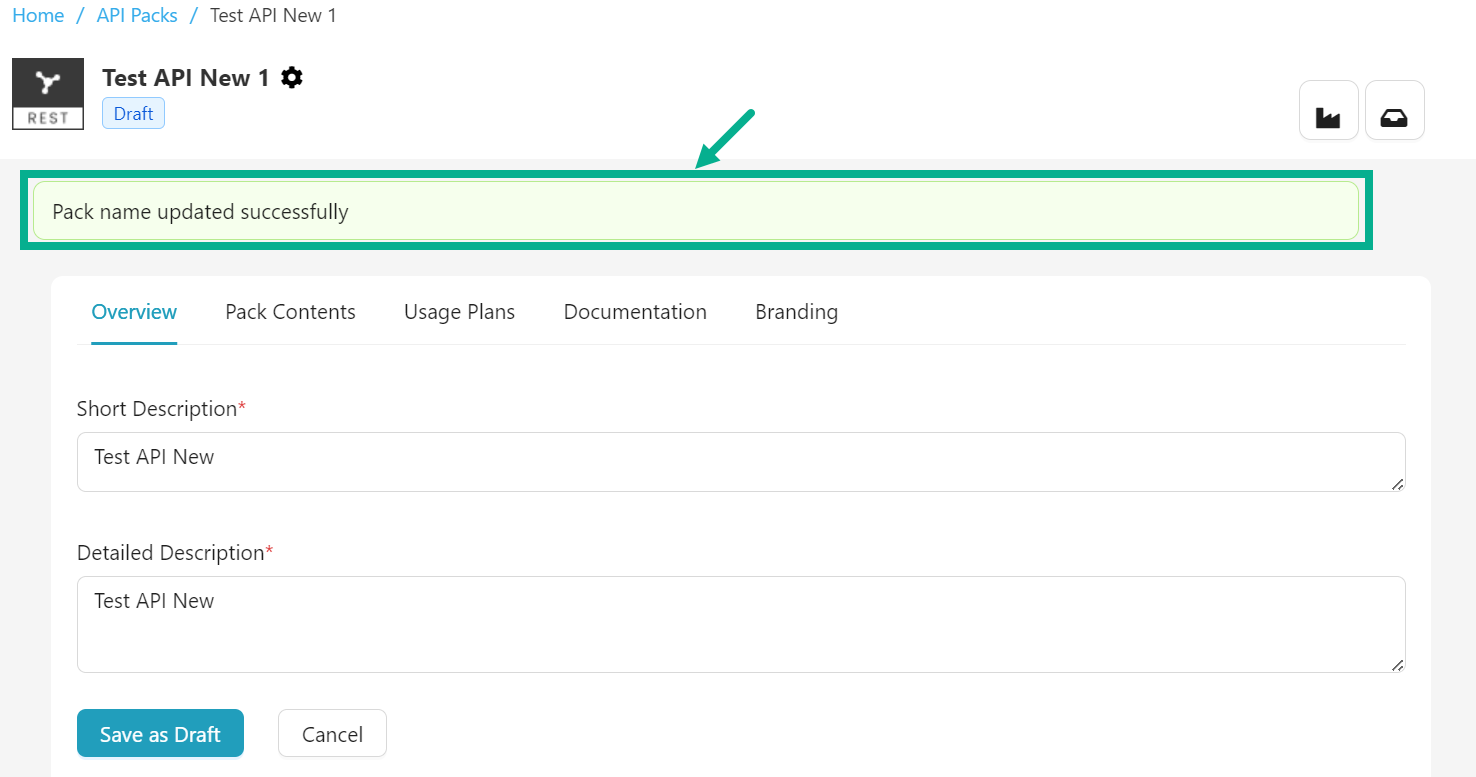Viewport: 1476px width, 777px height.
Task: Switch to the Branding tab
Action: coord(796,312)
